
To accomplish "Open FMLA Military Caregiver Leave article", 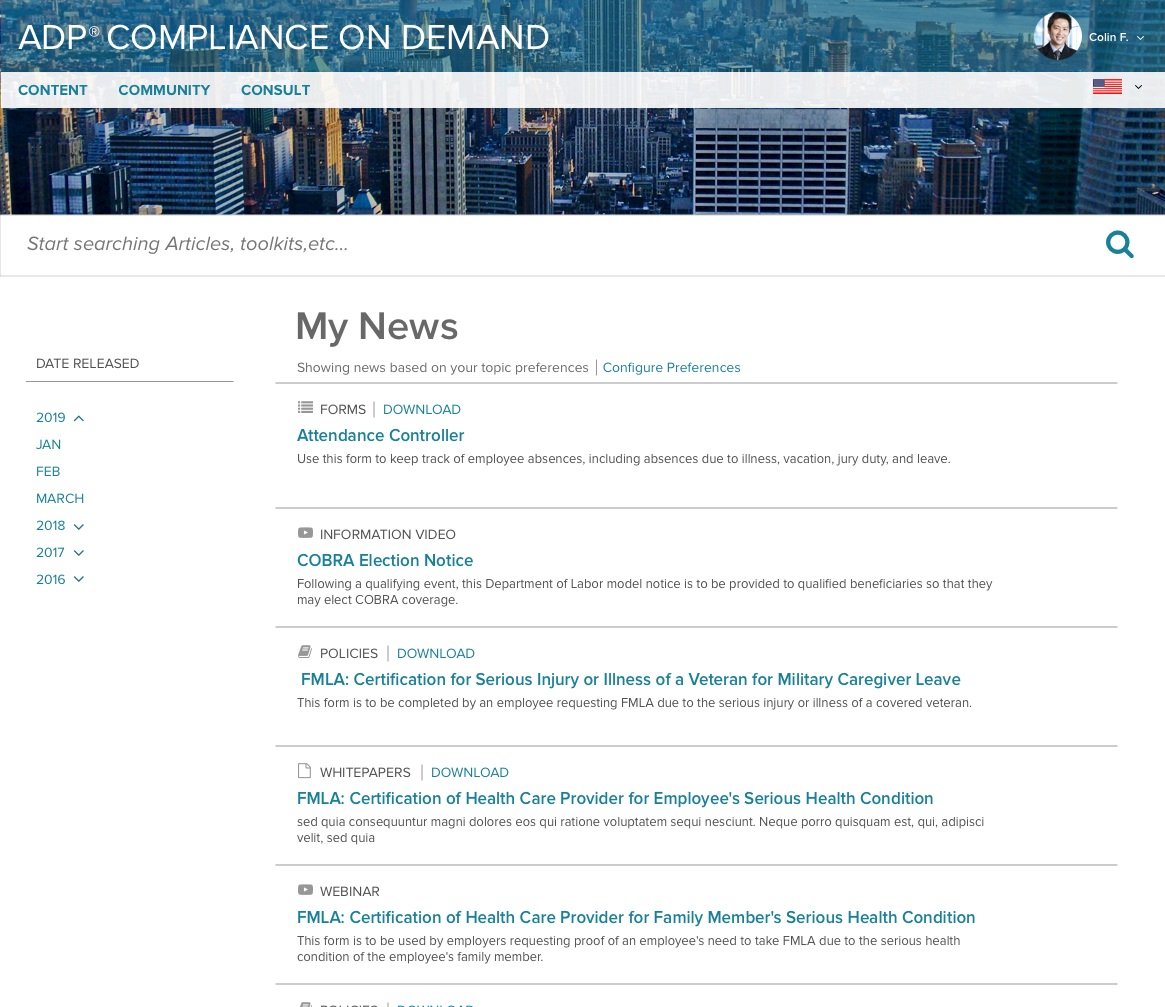I will (631, 679).
